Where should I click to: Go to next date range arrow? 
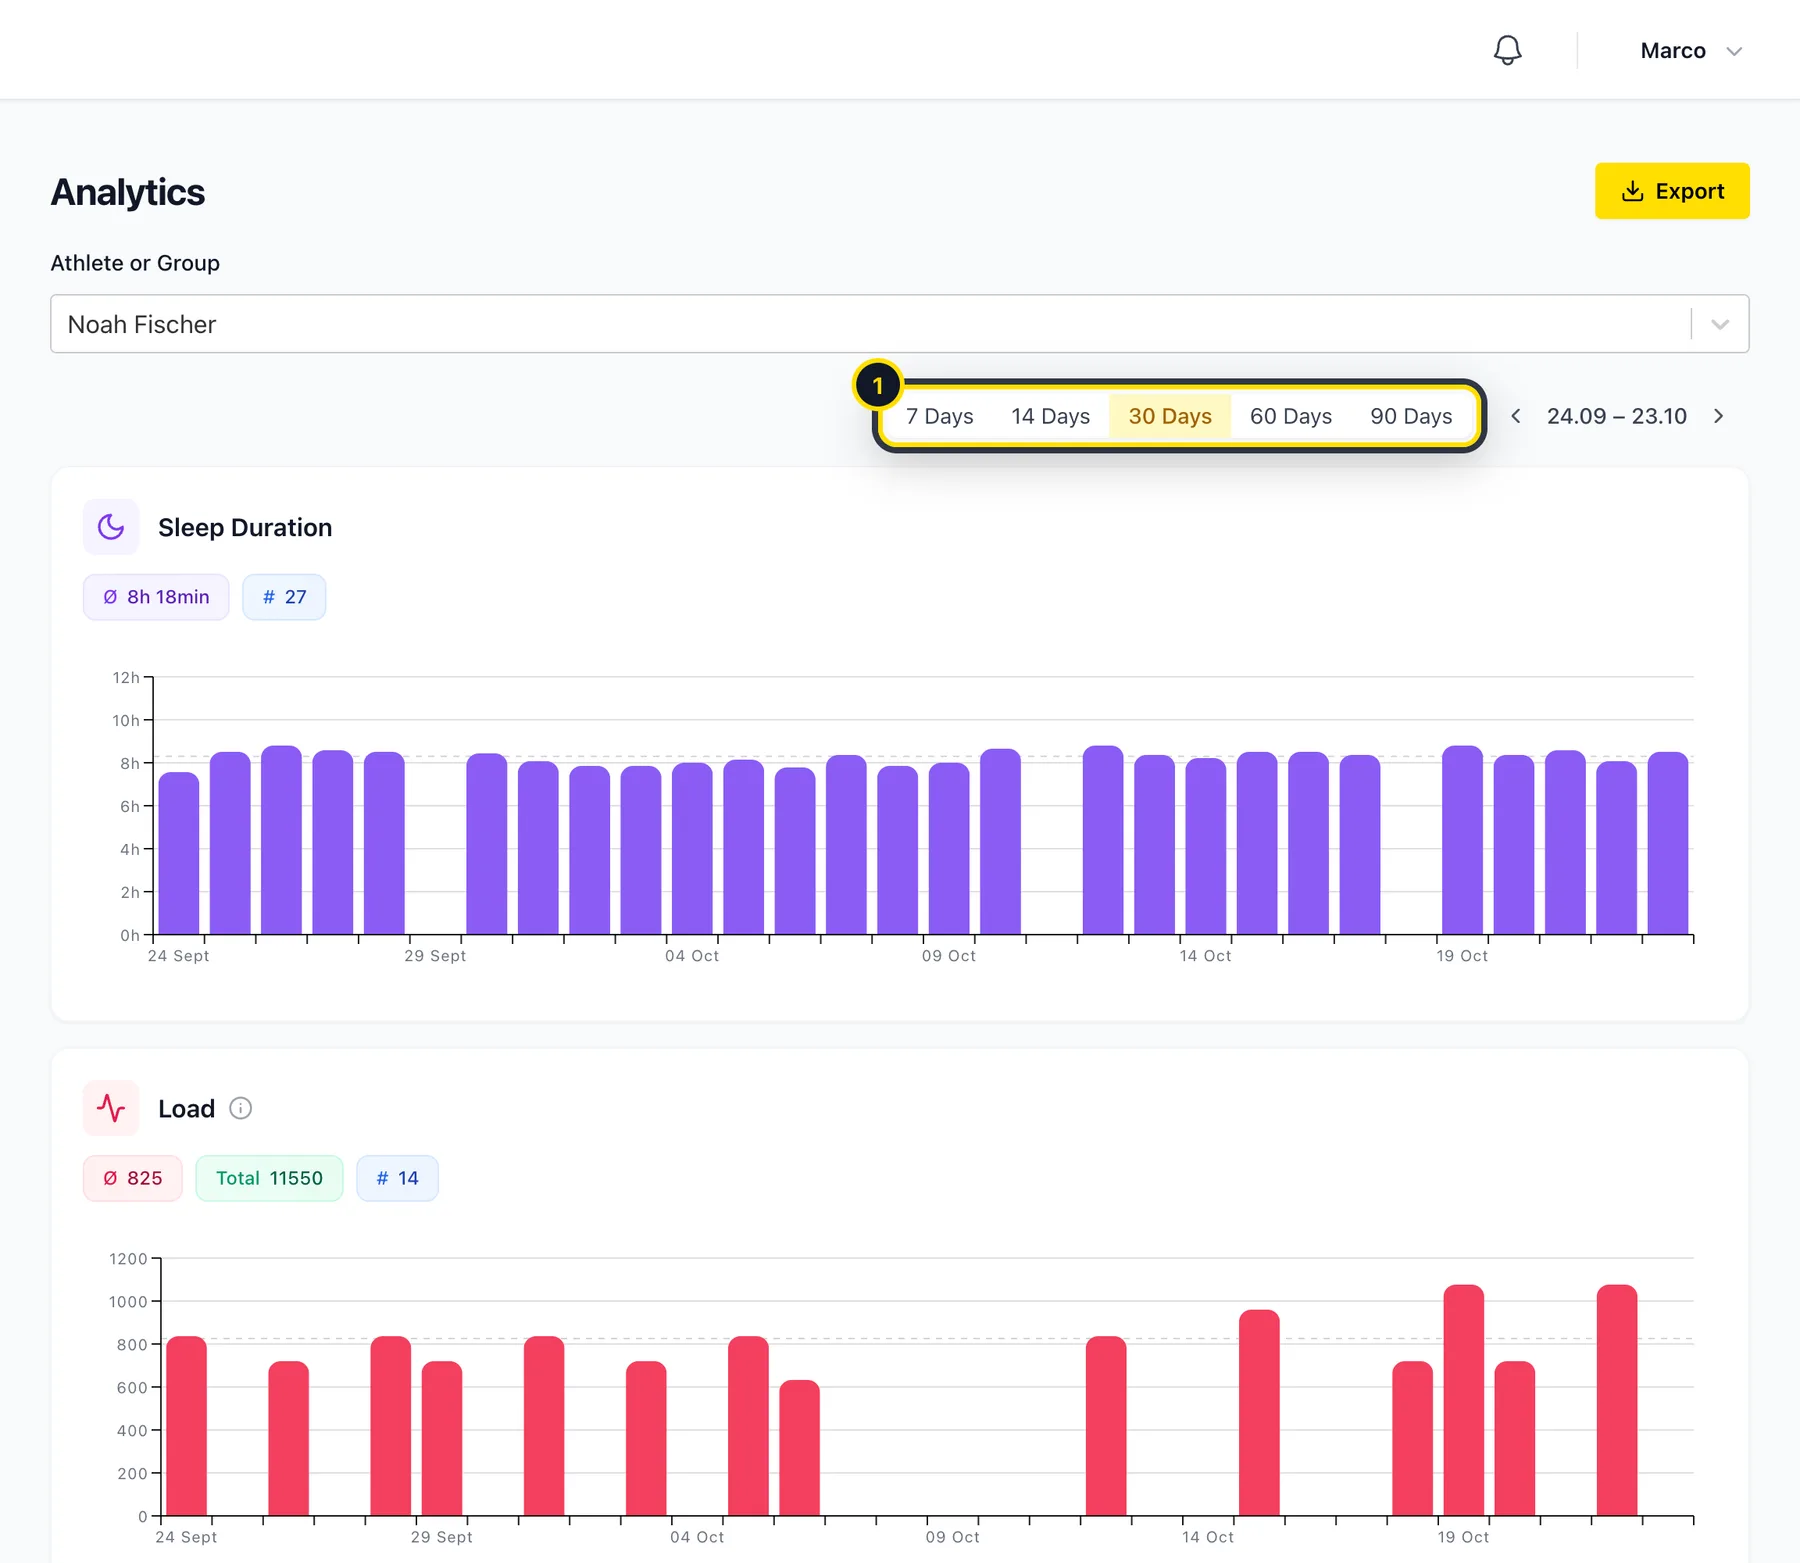click(x=1718, y=416)
